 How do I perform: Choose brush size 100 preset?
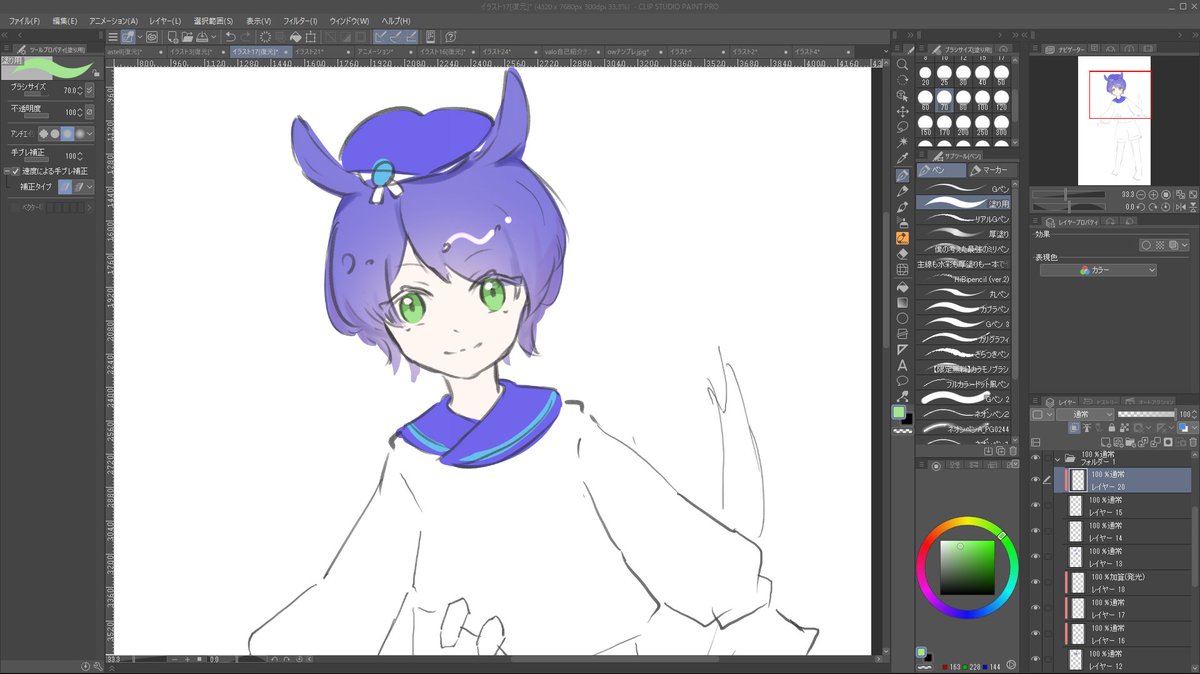tap(981, 99)
